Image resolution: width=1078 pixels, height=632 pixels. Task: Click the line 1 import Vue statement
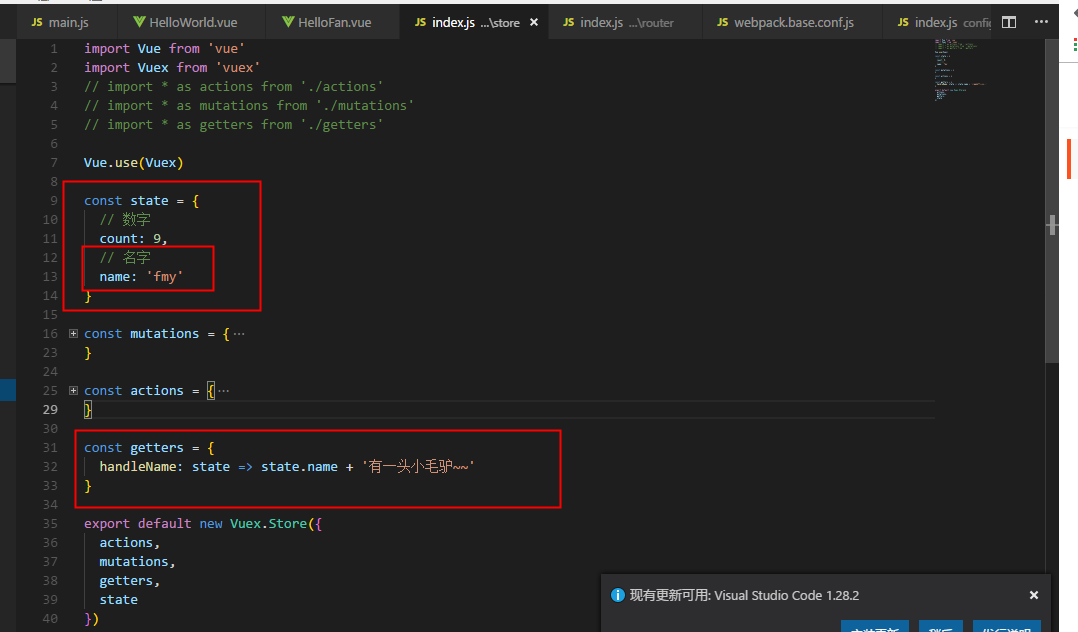point(164,49)
